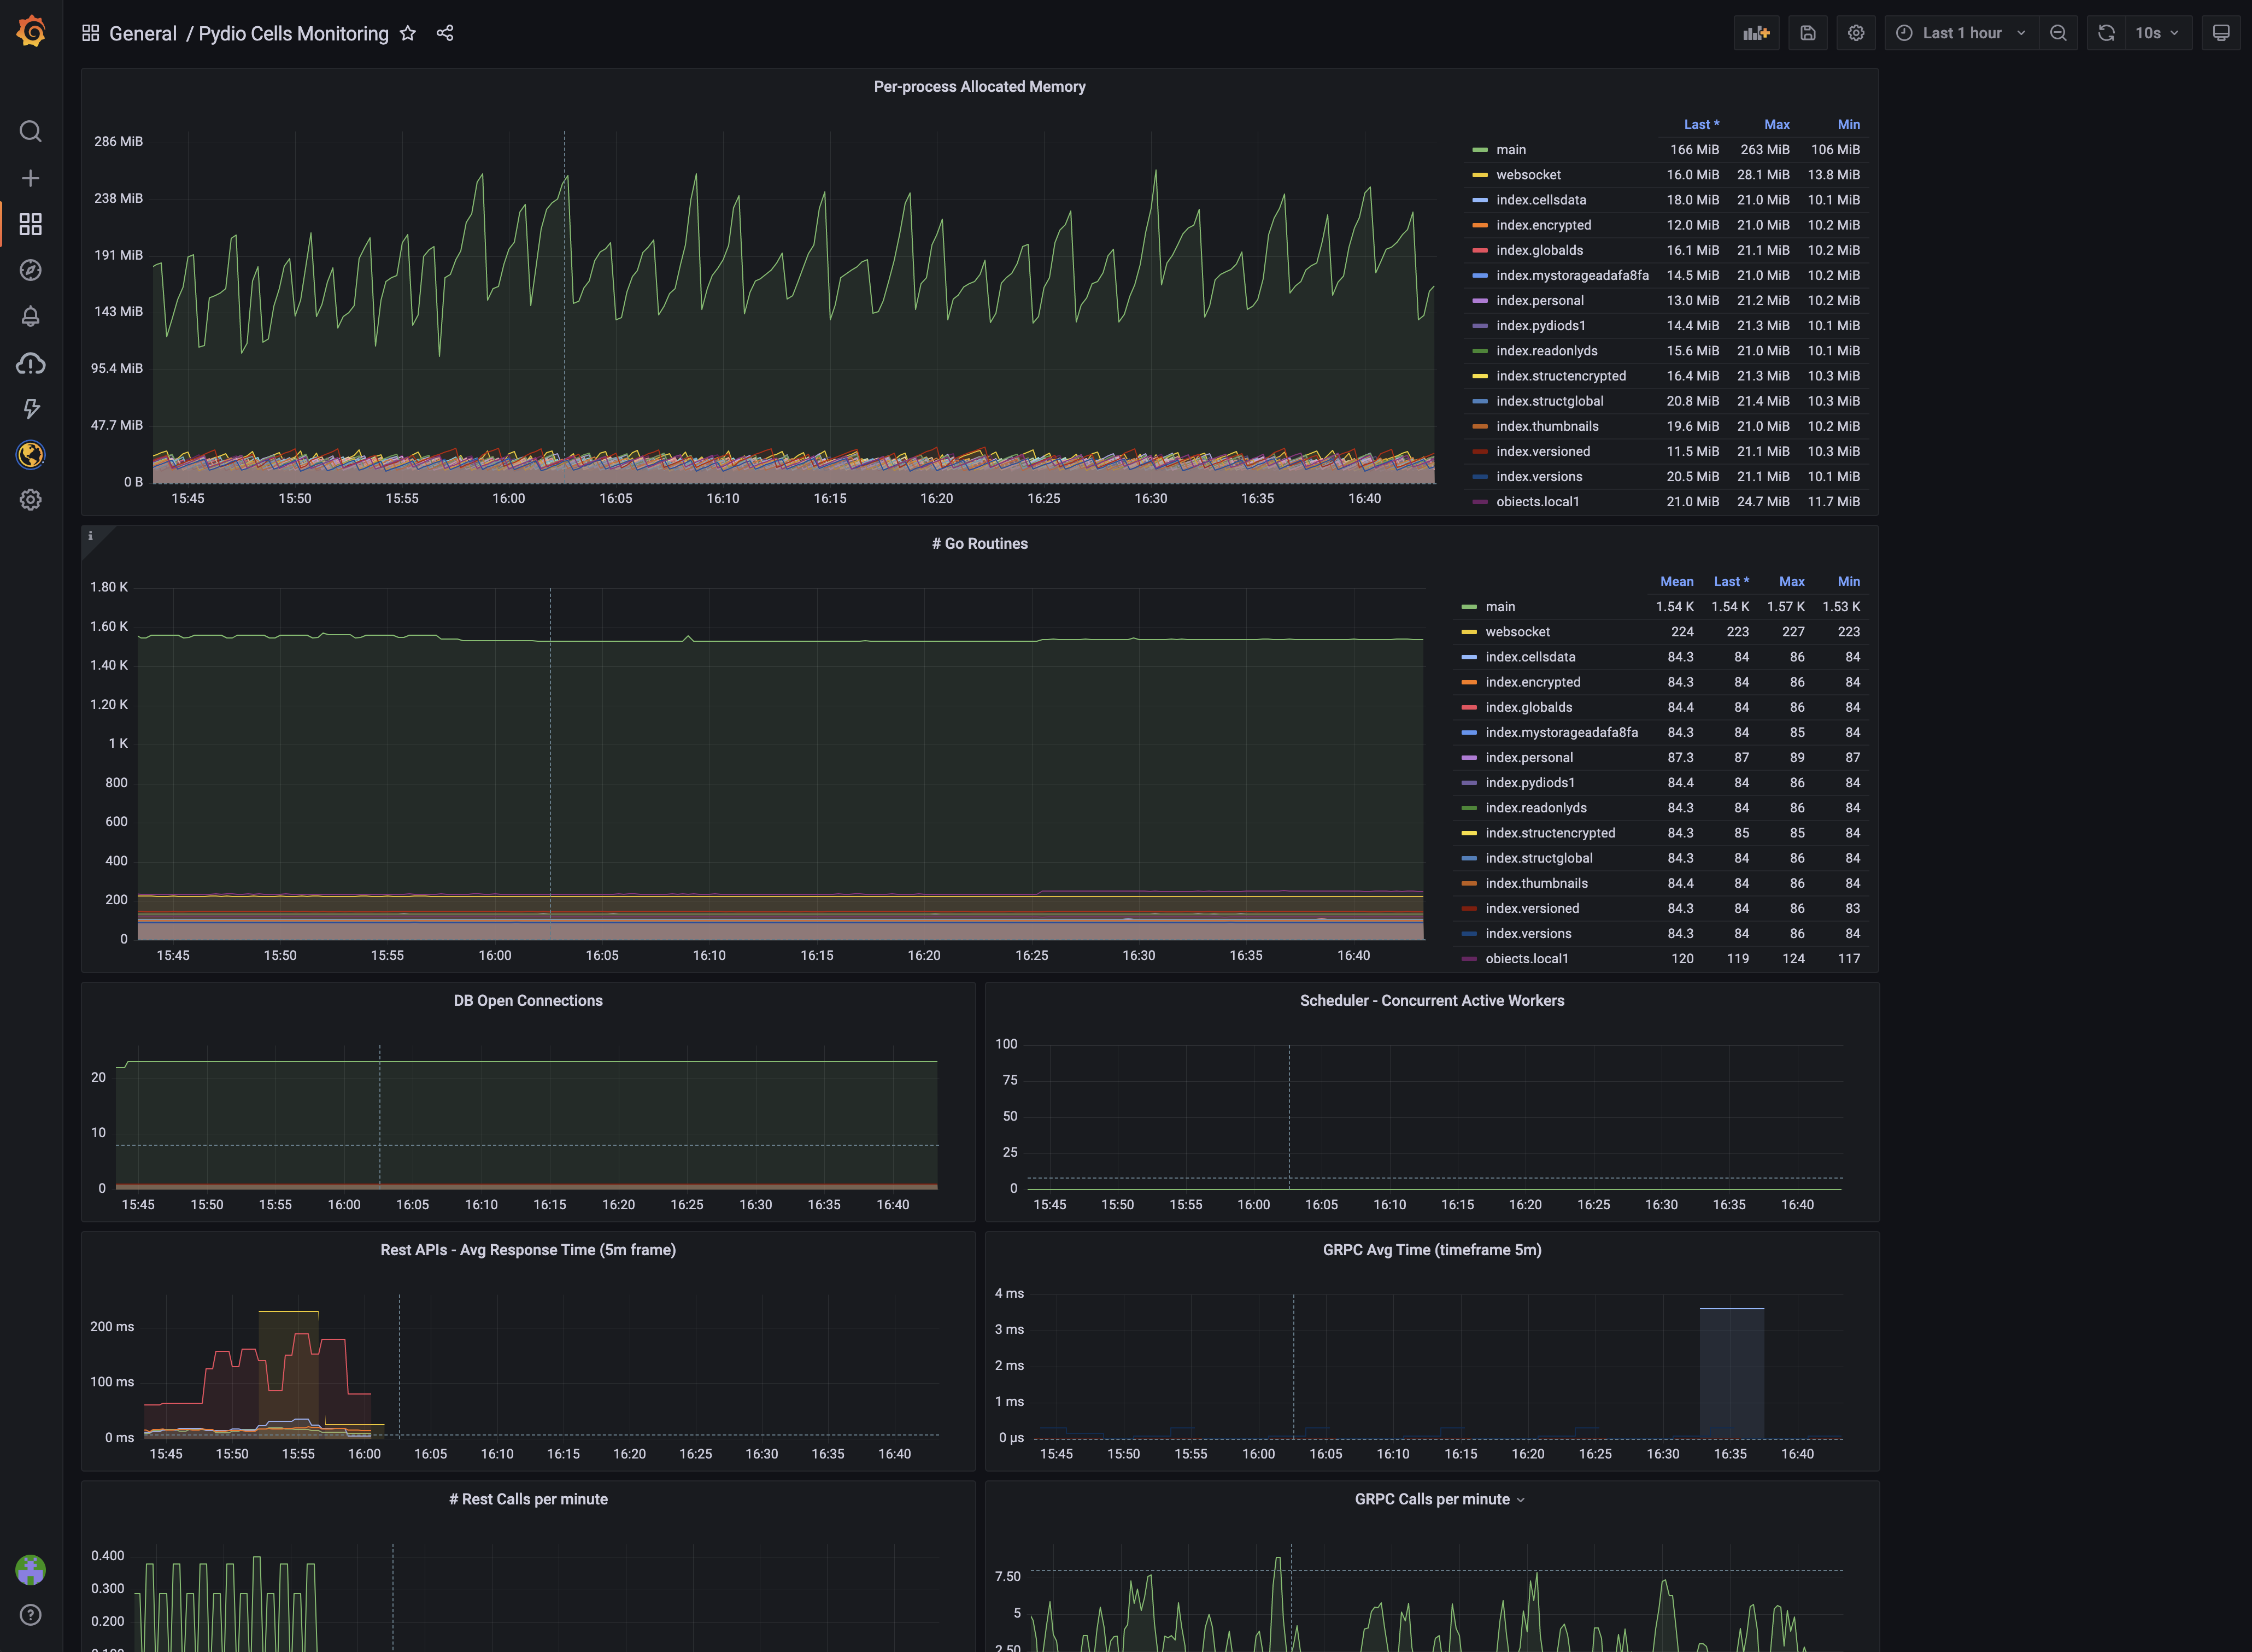This screenshot has height=1652, width=2252.
Task: Change color of index.encrypted swatch in memory legend
Action: (x=1480, y=225)
